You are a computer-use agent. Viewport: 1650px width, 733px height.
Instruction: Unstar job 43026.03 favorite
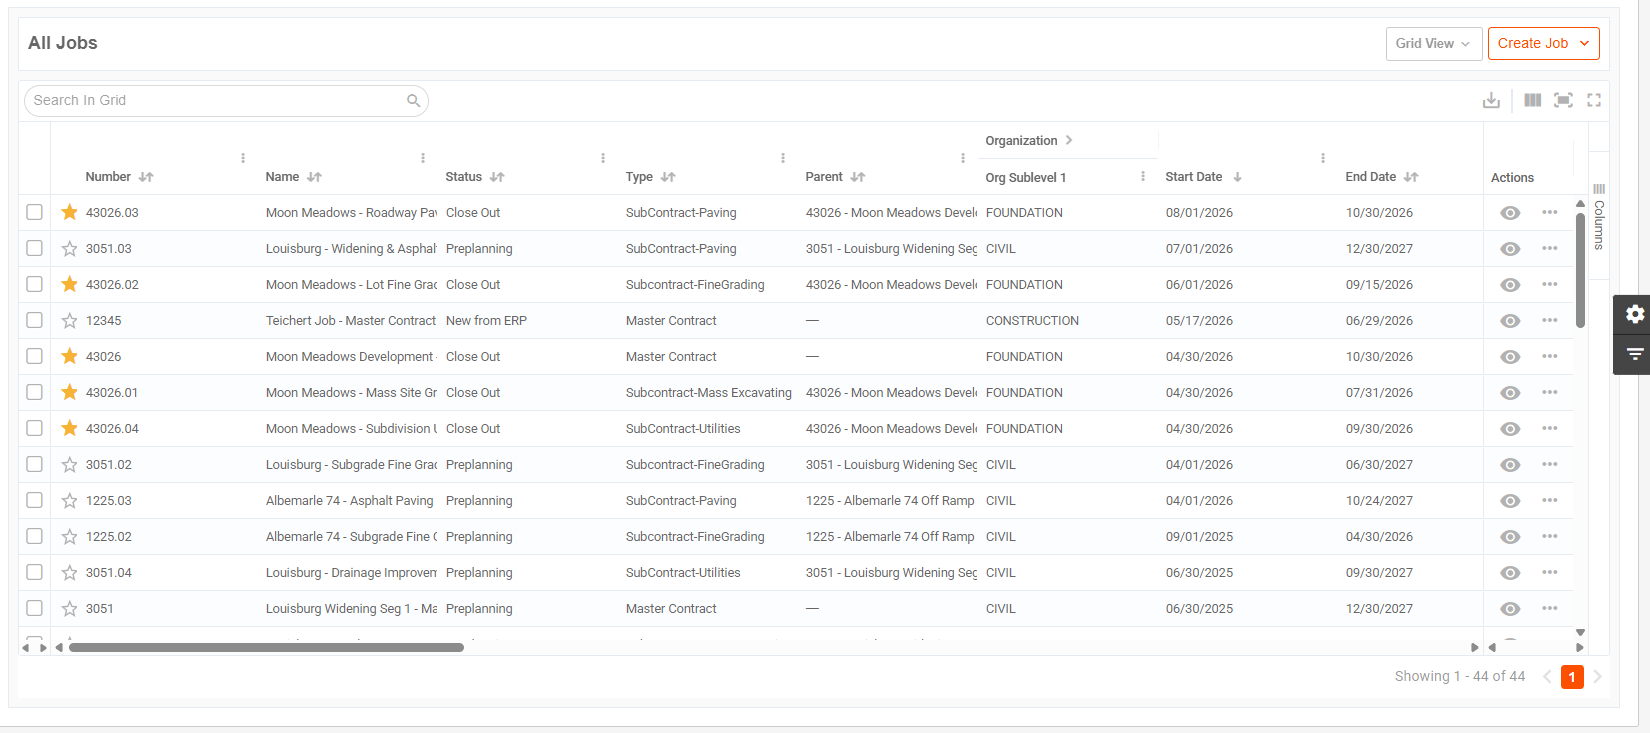point(69,212)
